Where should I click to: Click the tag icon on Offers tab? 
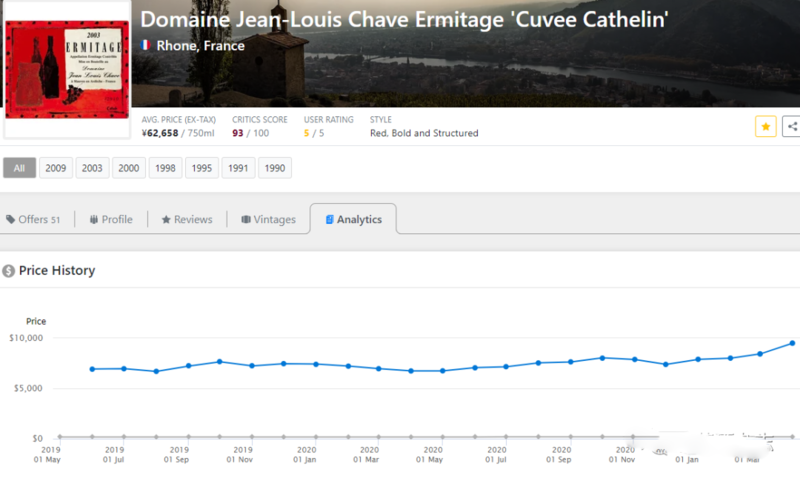pos(11,220)
